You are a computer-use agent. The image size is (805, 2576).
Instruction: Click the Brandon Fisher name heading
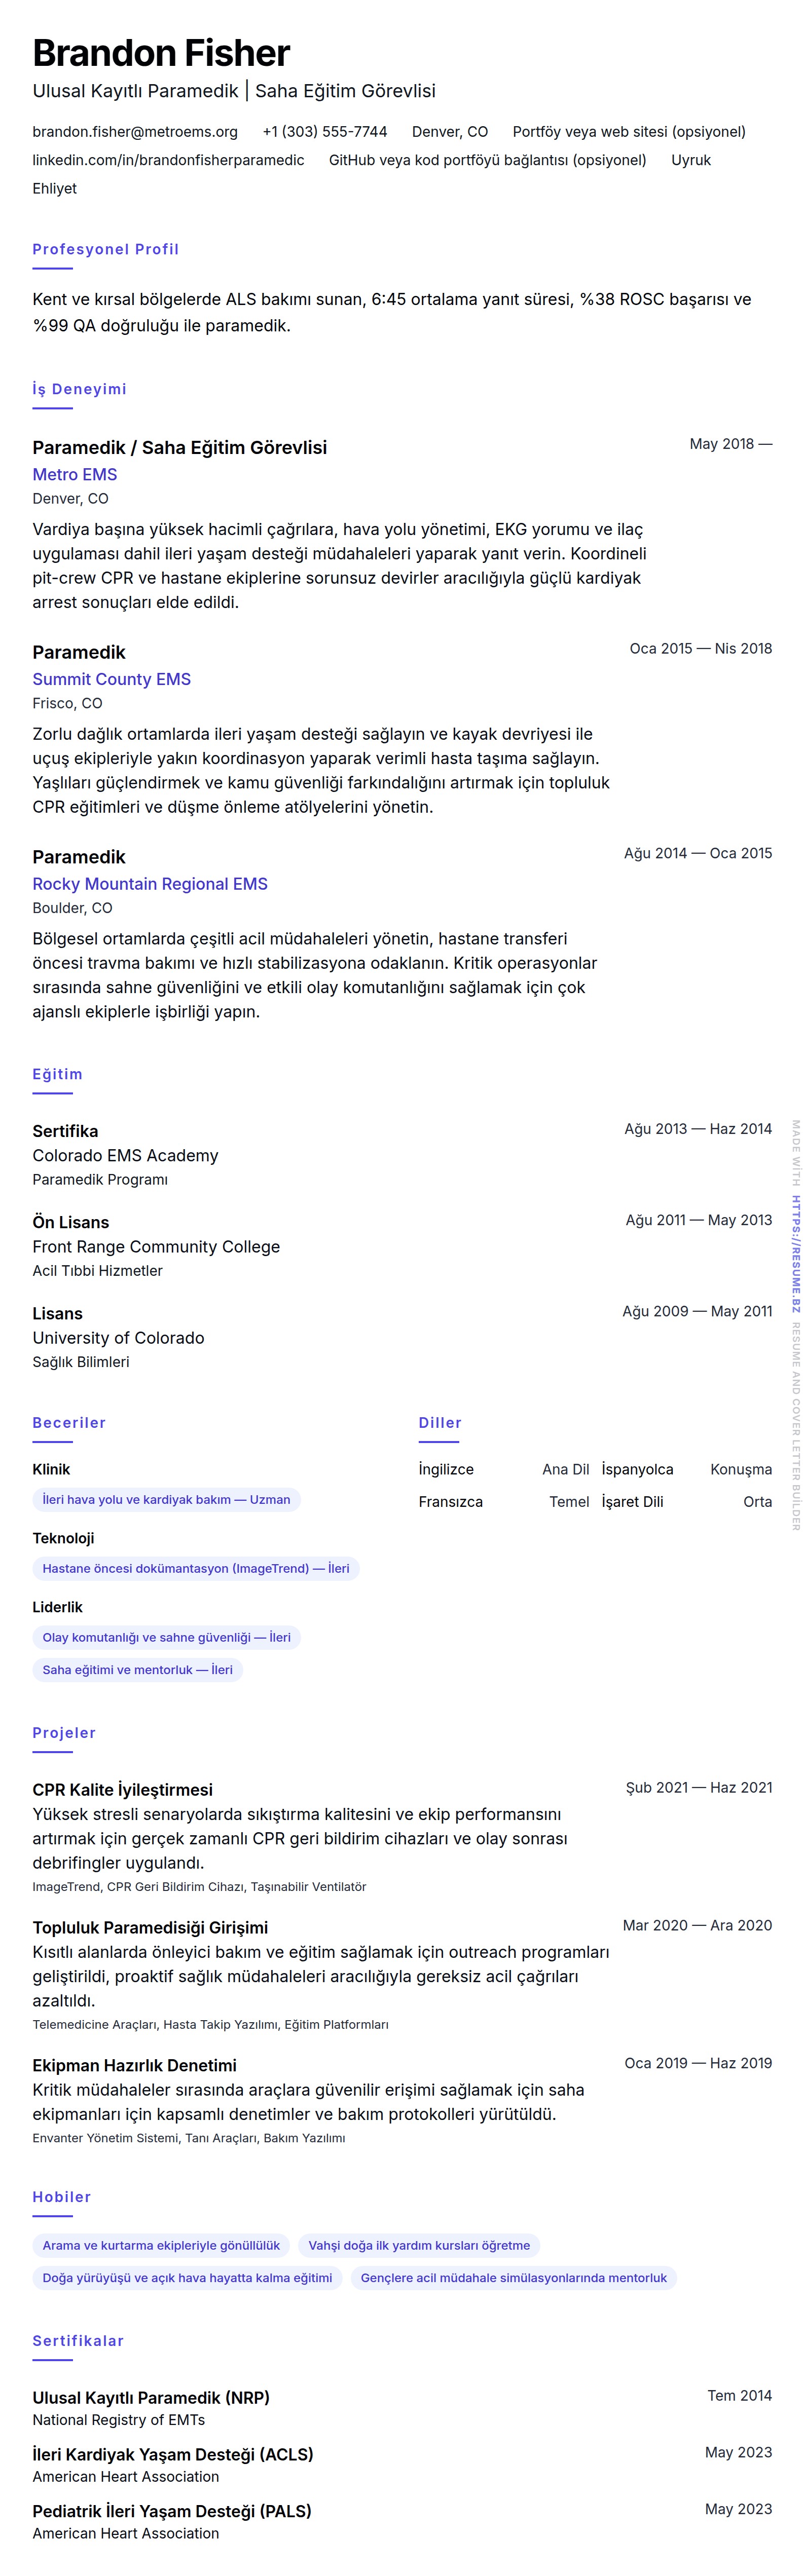pyautogui.click(x=161, y=53)
